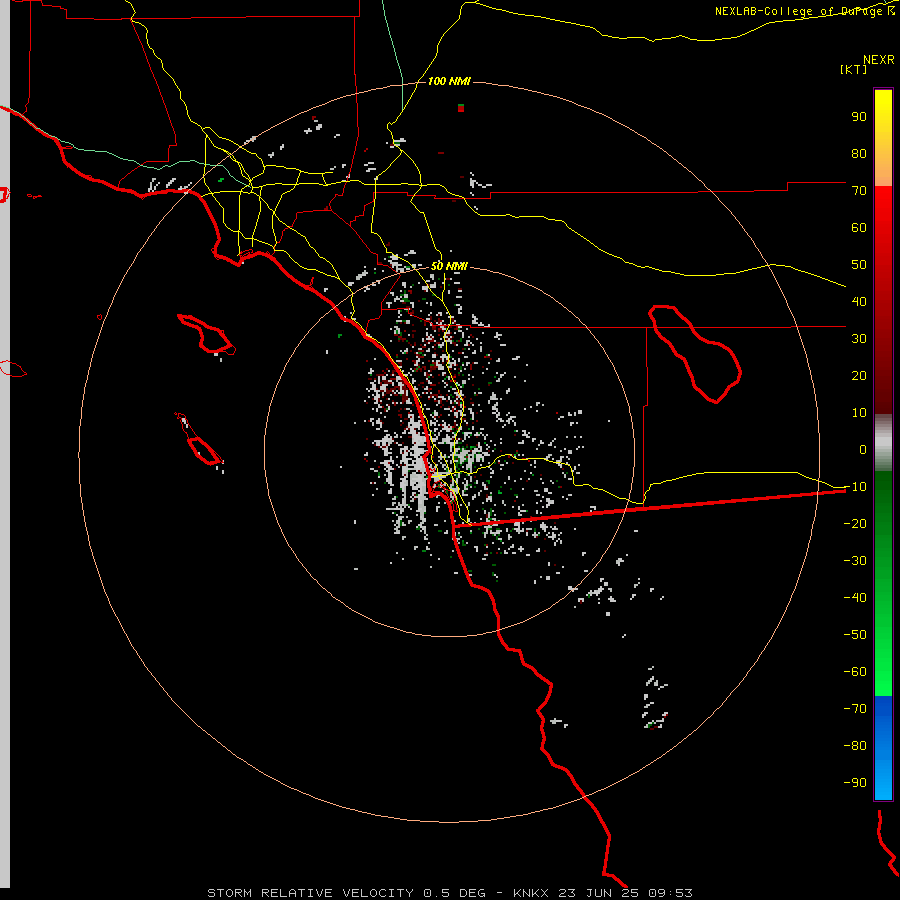The image size is (900, 900).
Task: Click the 80 knot scale value
Action: [x=859, y=153]
